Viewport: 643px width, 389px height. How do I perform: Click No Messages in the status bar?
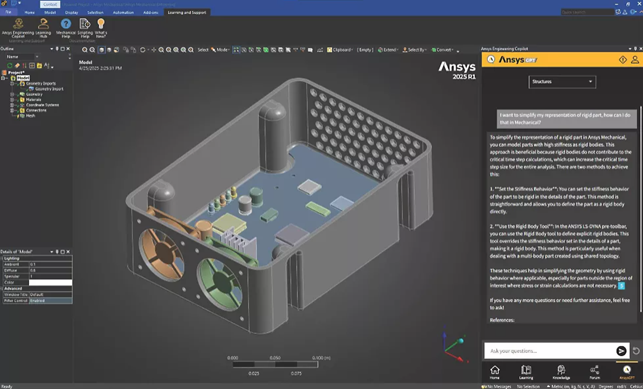[499, 386]
